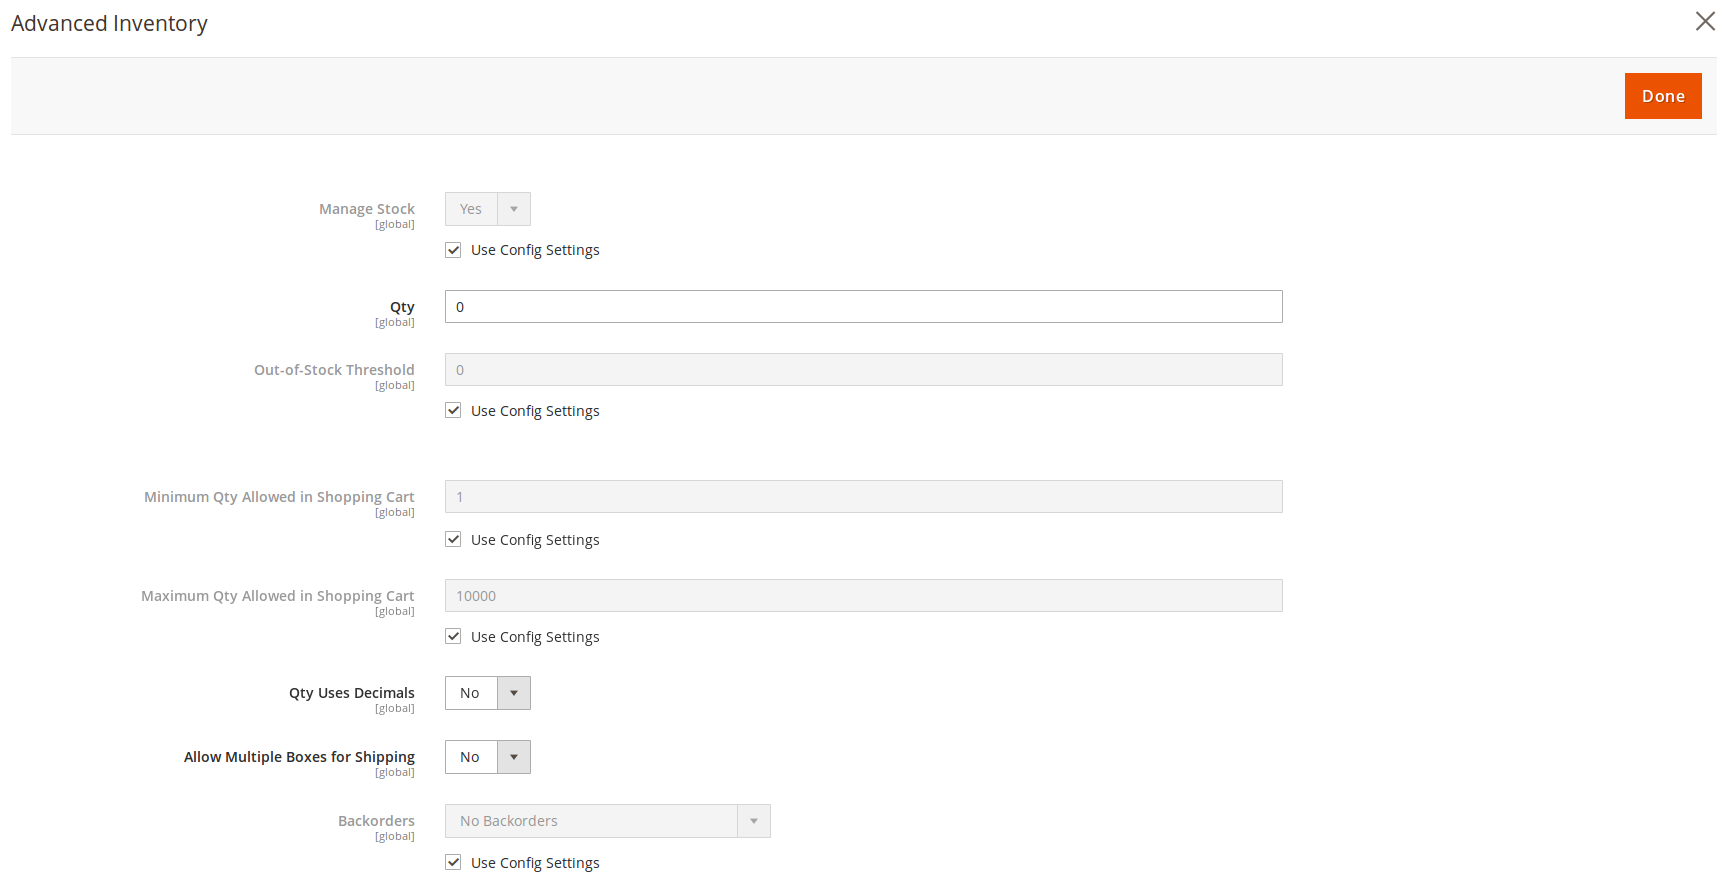Viewport: 1728px width, 886px height.
Task: Uncheck Use Config Settings for Manage Stock
Action: point(454,250)
